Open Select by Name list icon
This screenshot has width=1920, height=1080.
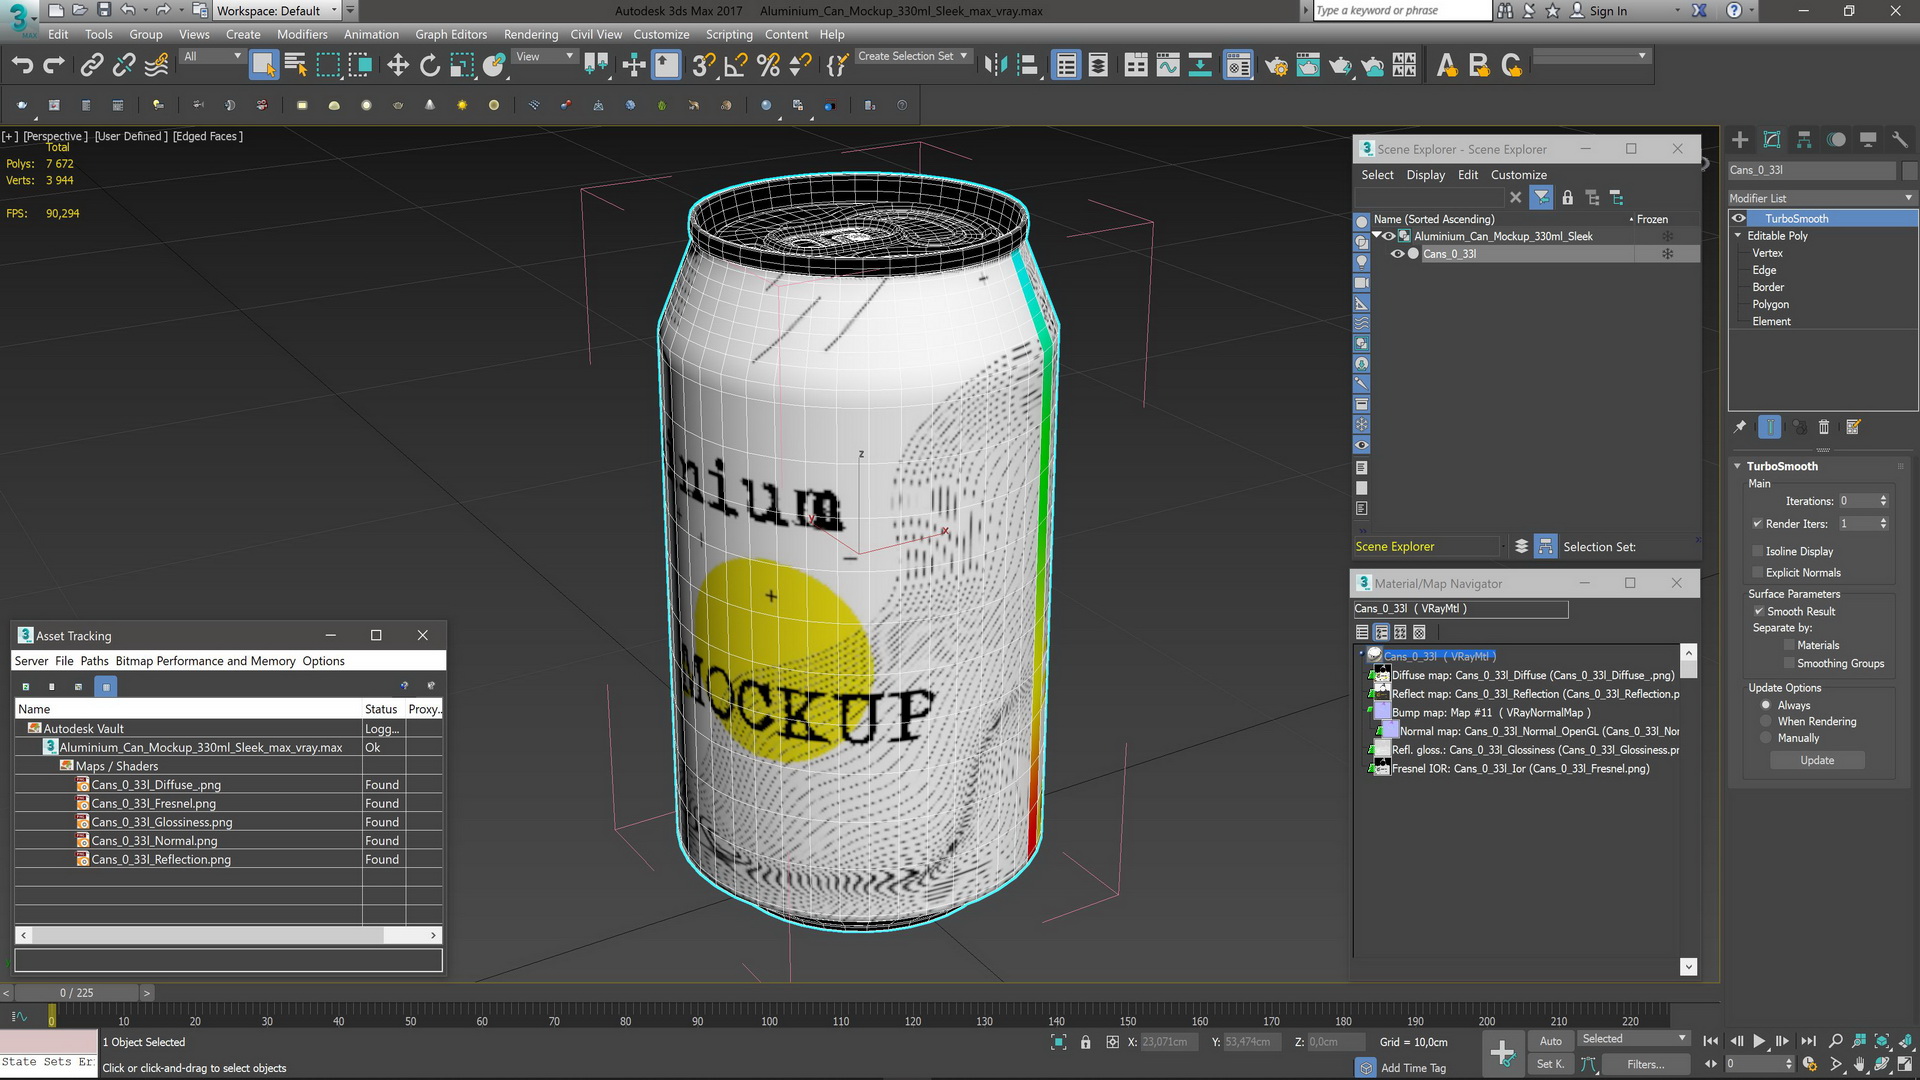[x=296, y=66]
